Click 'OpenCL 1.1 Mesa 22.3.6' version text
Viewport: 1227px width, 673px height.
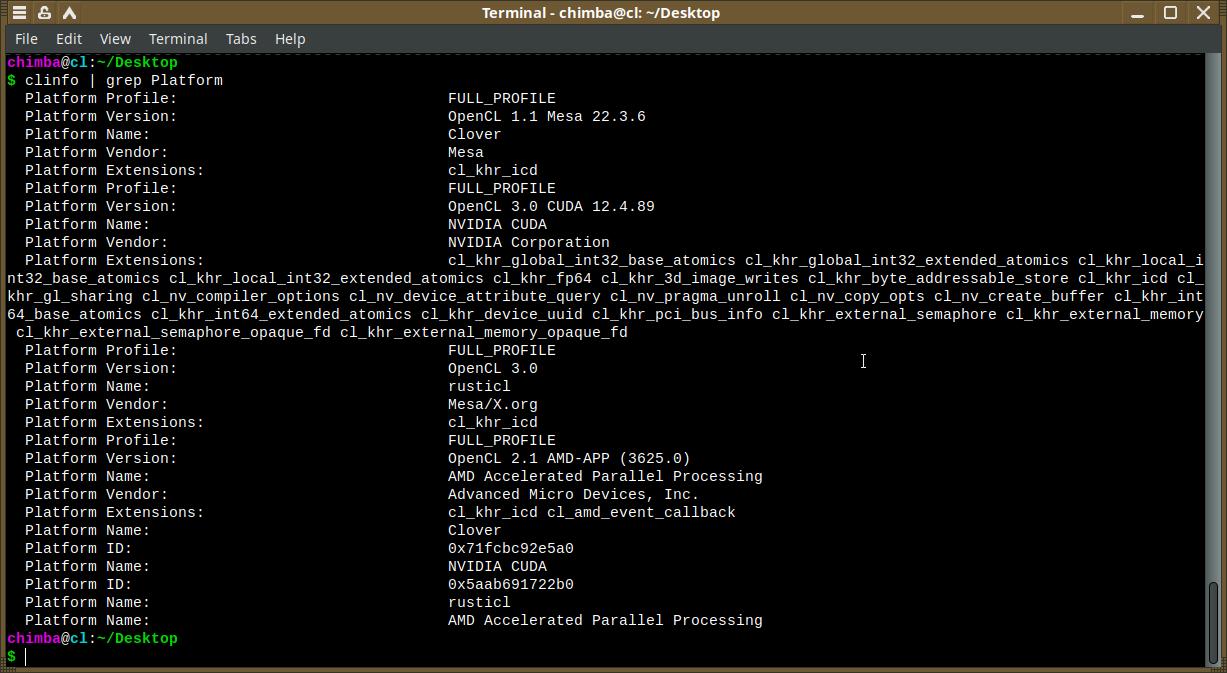tap(547, 116)
